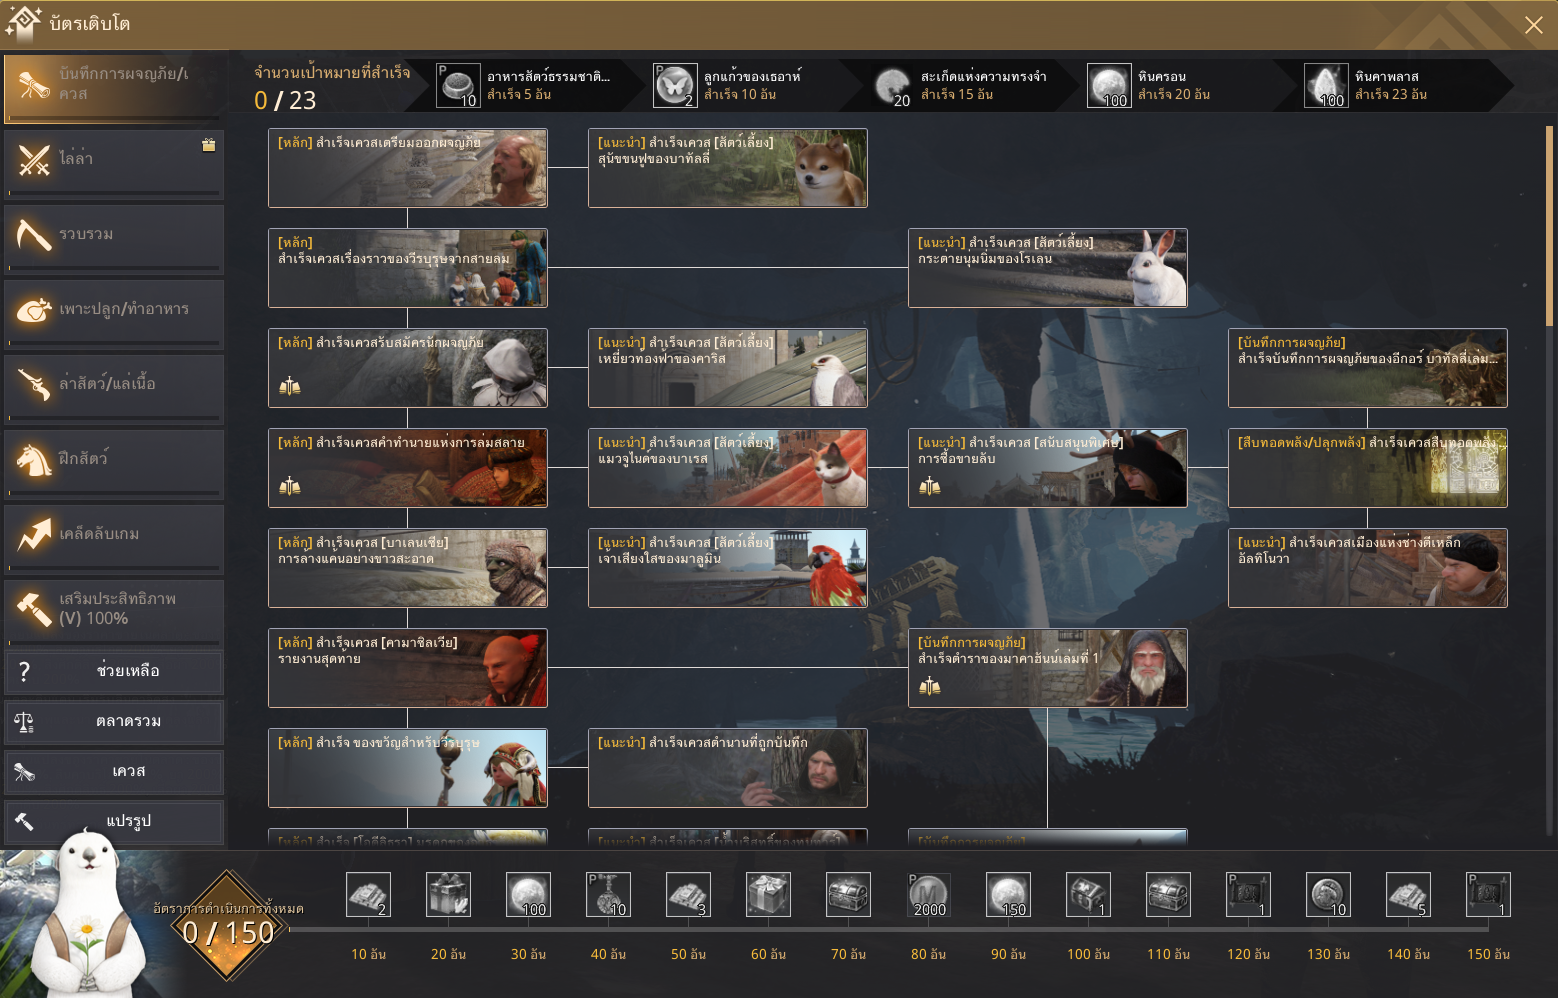The height and width of the screenshot is (998, 1558).
Task: Open quest card การซื้อขายลับ
Action: 1048,468
